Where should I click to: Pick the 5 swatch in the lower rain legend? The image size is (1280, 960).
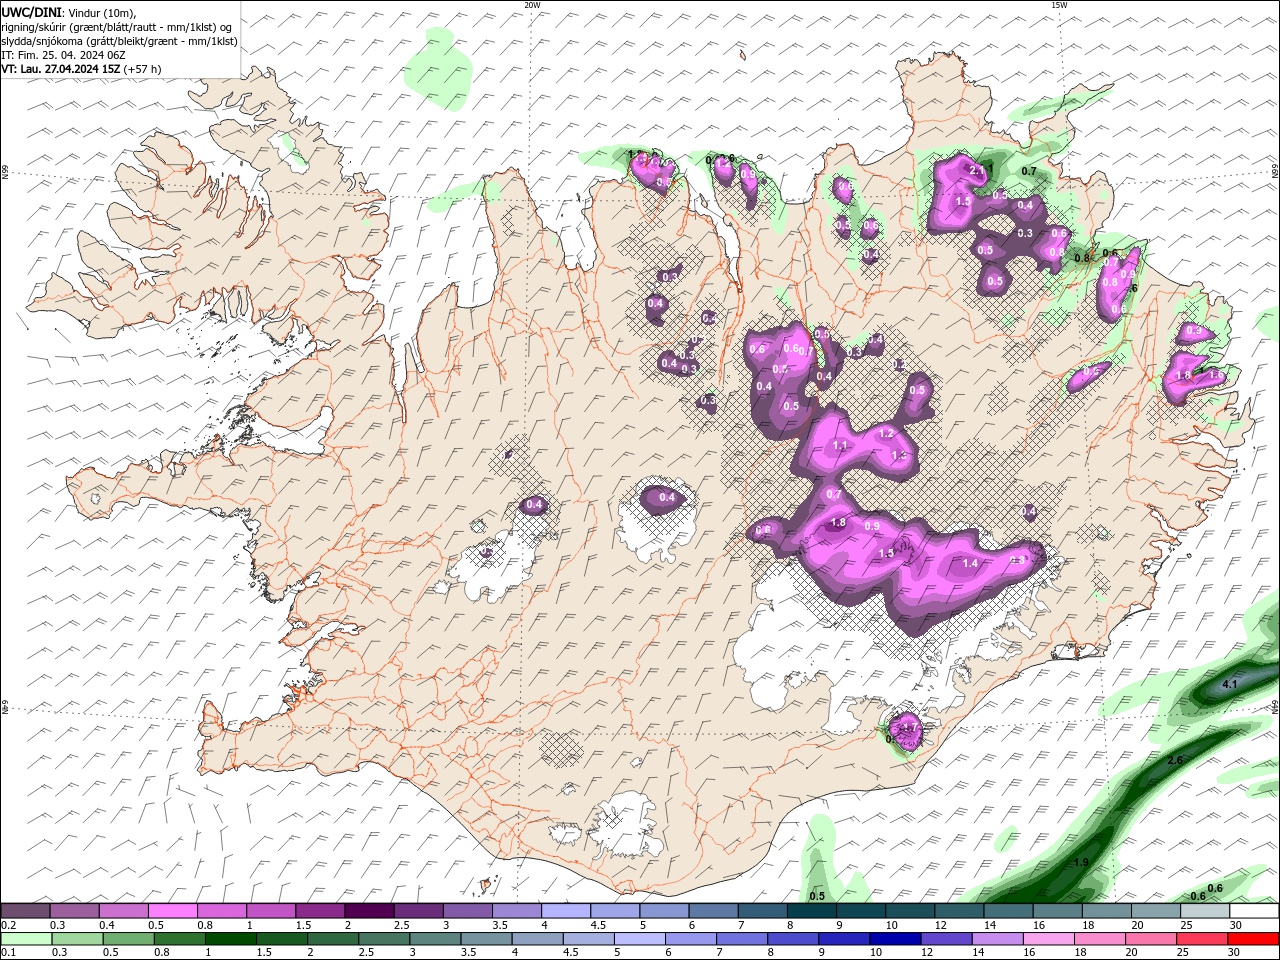pyautogui.click(x=639, y=939)
